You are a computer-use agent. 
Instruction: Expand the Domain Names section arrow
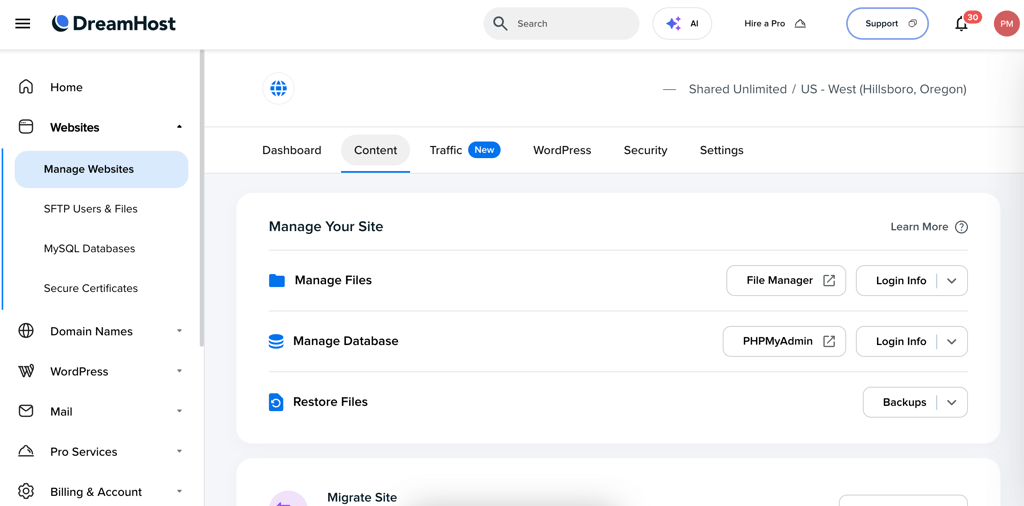point(180,331)
